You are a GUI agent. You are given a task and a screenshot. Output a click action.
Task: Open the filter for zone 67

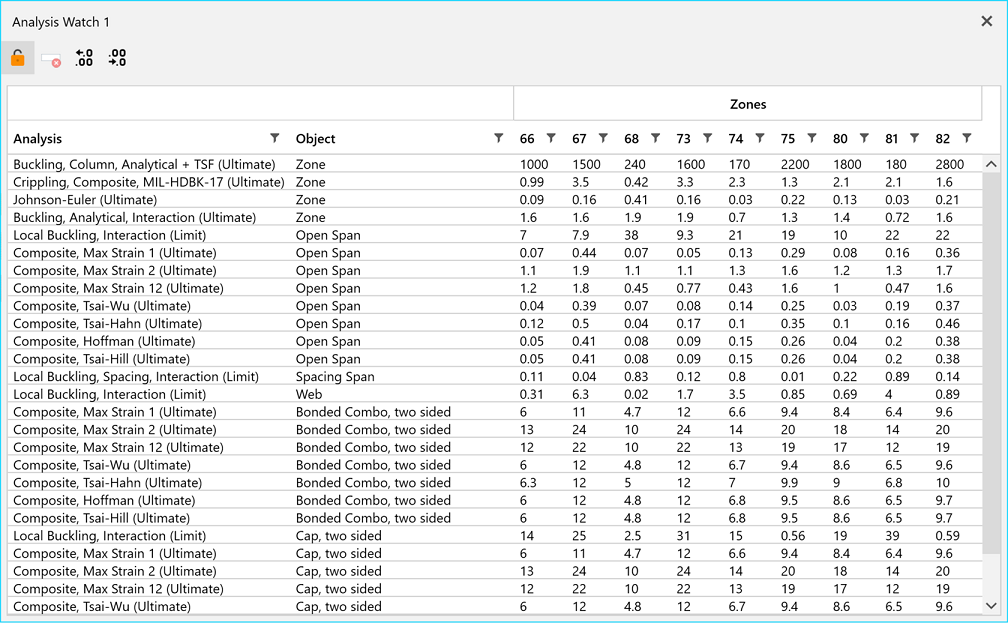coord(603,138)
